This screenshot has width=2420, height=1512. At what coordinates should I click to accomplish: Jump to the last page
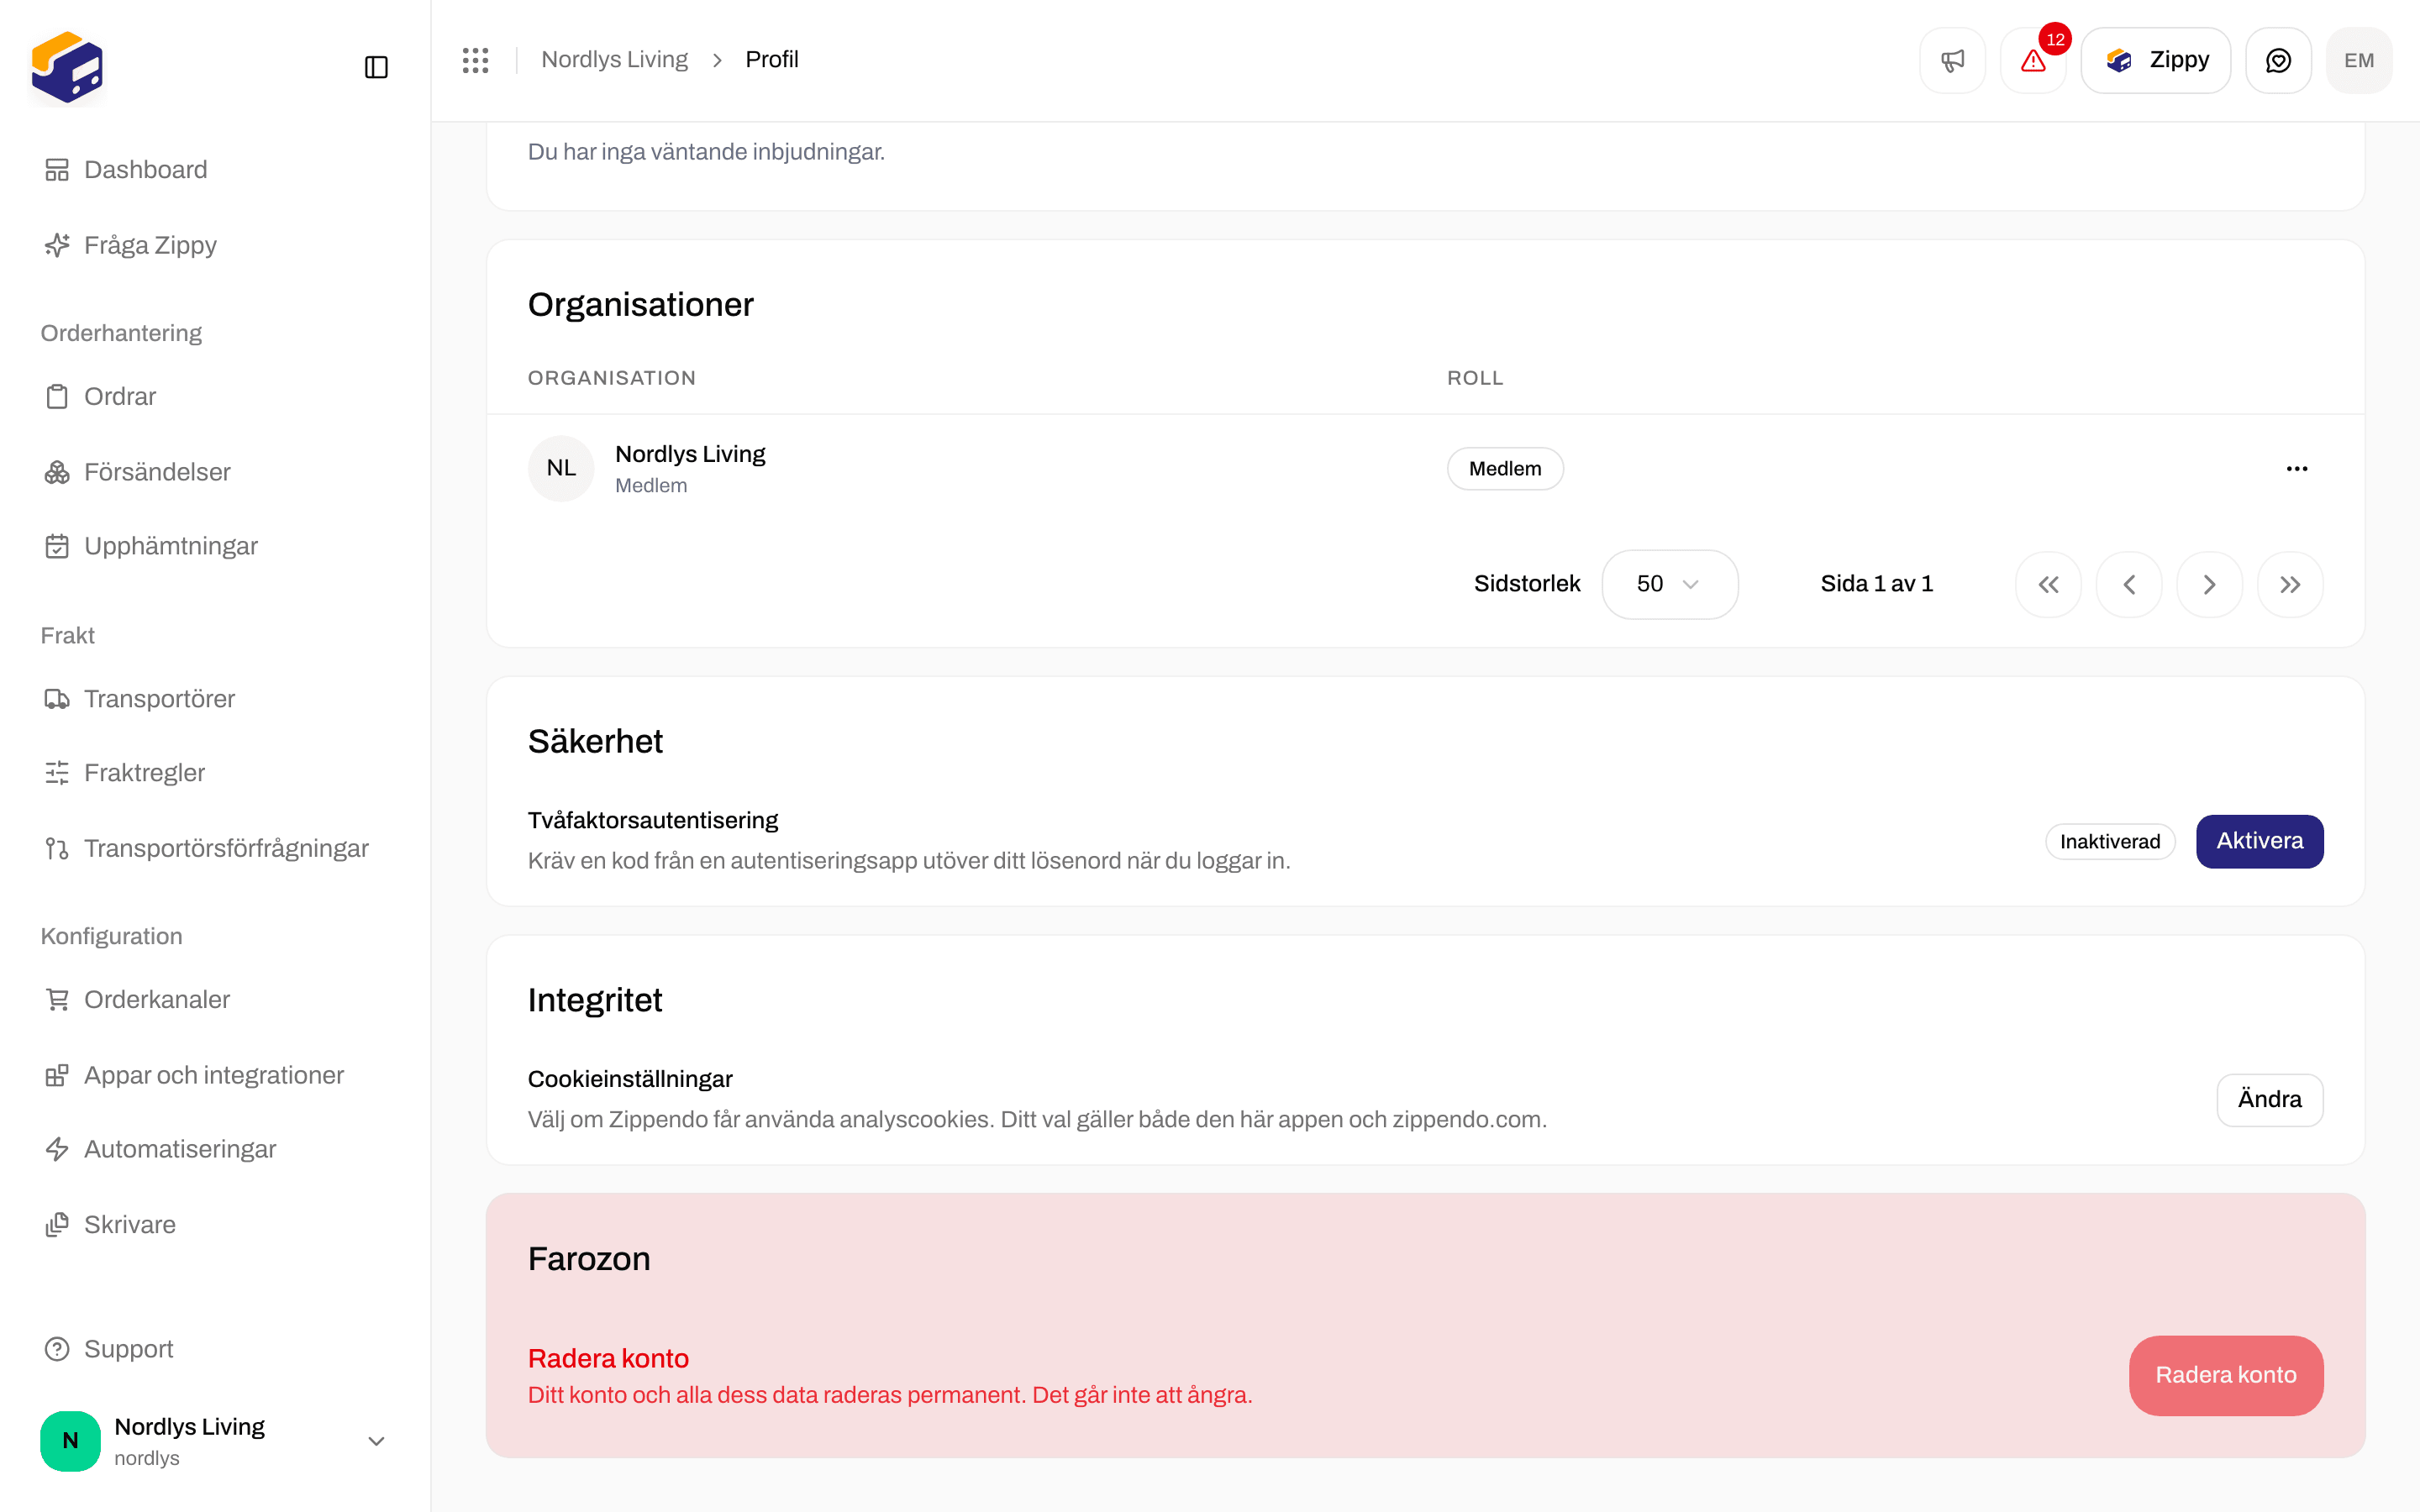tap(2290, 584)
